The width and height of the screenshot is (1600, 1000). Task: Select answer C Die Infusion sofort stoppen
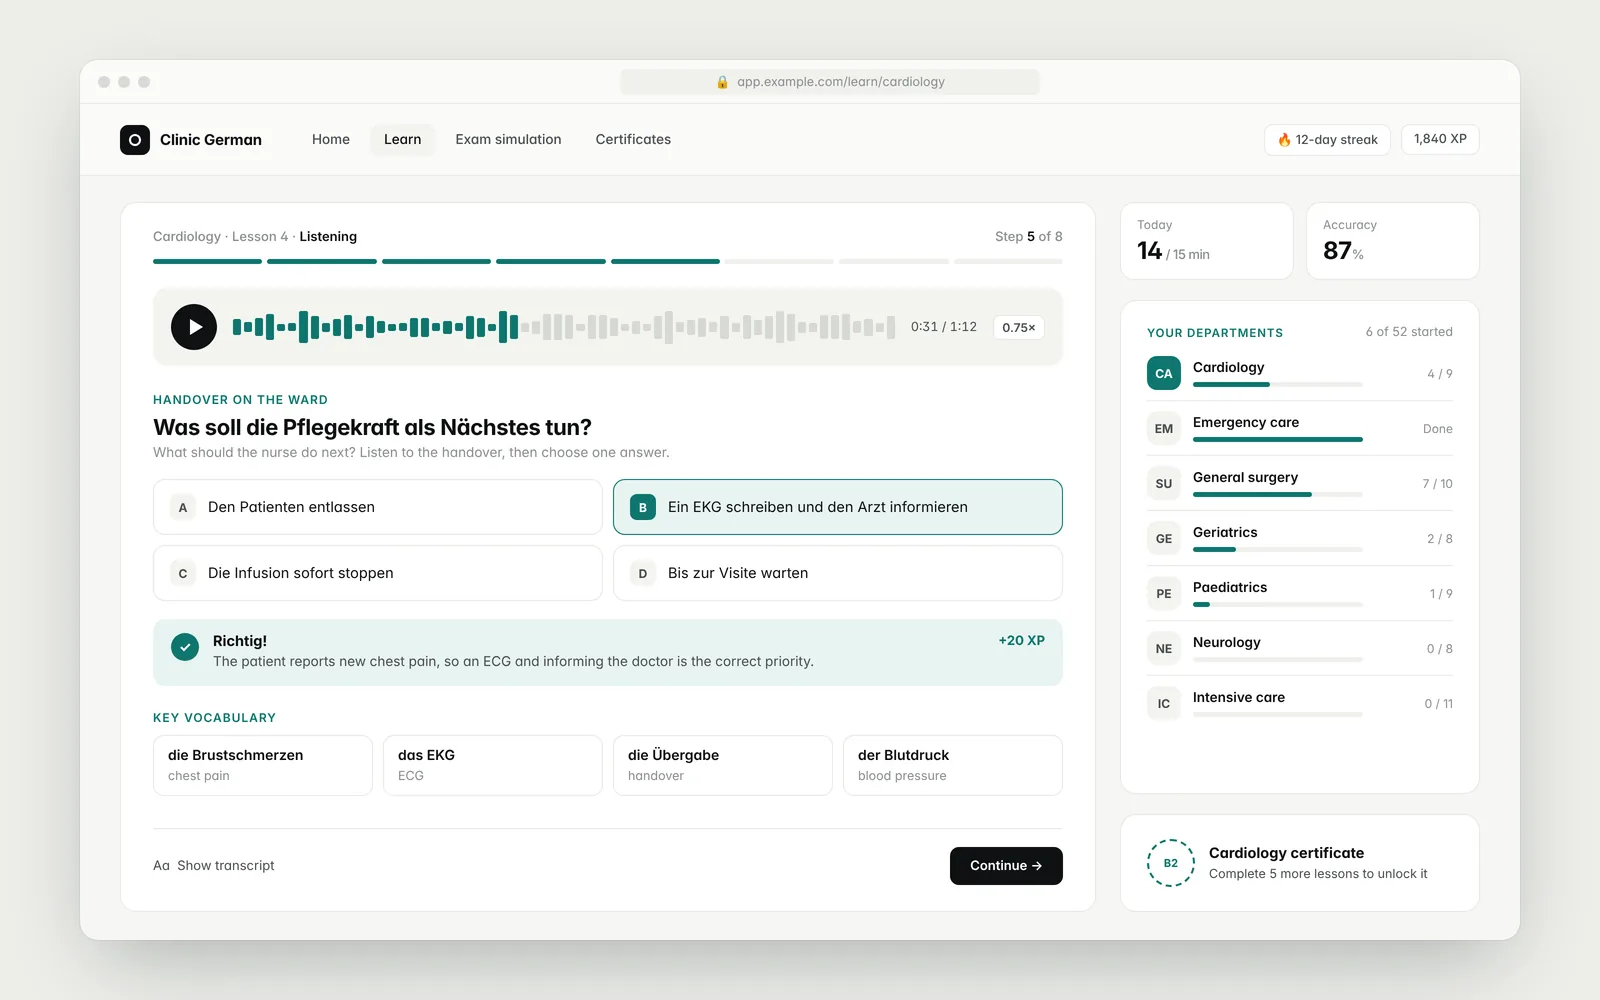click(x=378, y=573)
